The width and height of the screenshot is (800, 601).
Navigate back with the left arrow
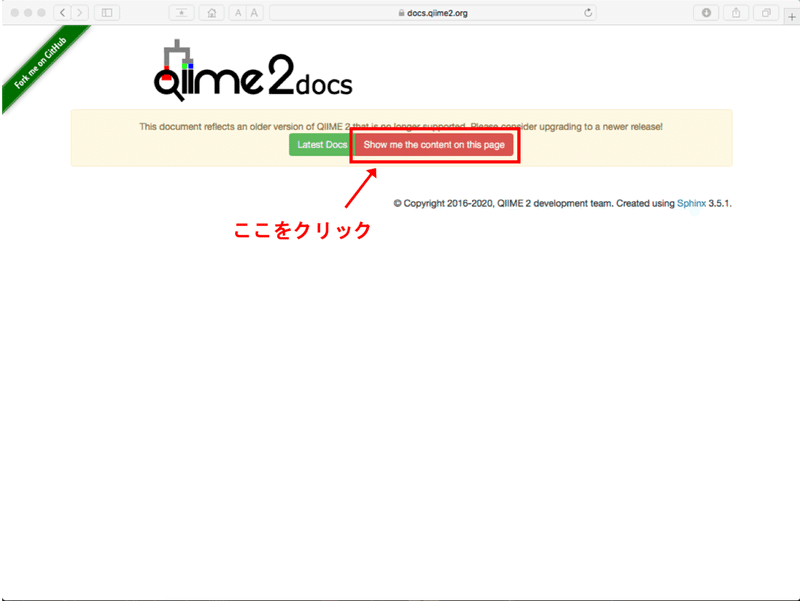pos(63,13)
